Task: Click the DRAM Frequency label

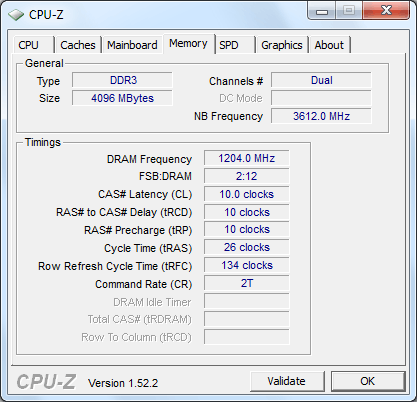Action: [x=149, y=160]
